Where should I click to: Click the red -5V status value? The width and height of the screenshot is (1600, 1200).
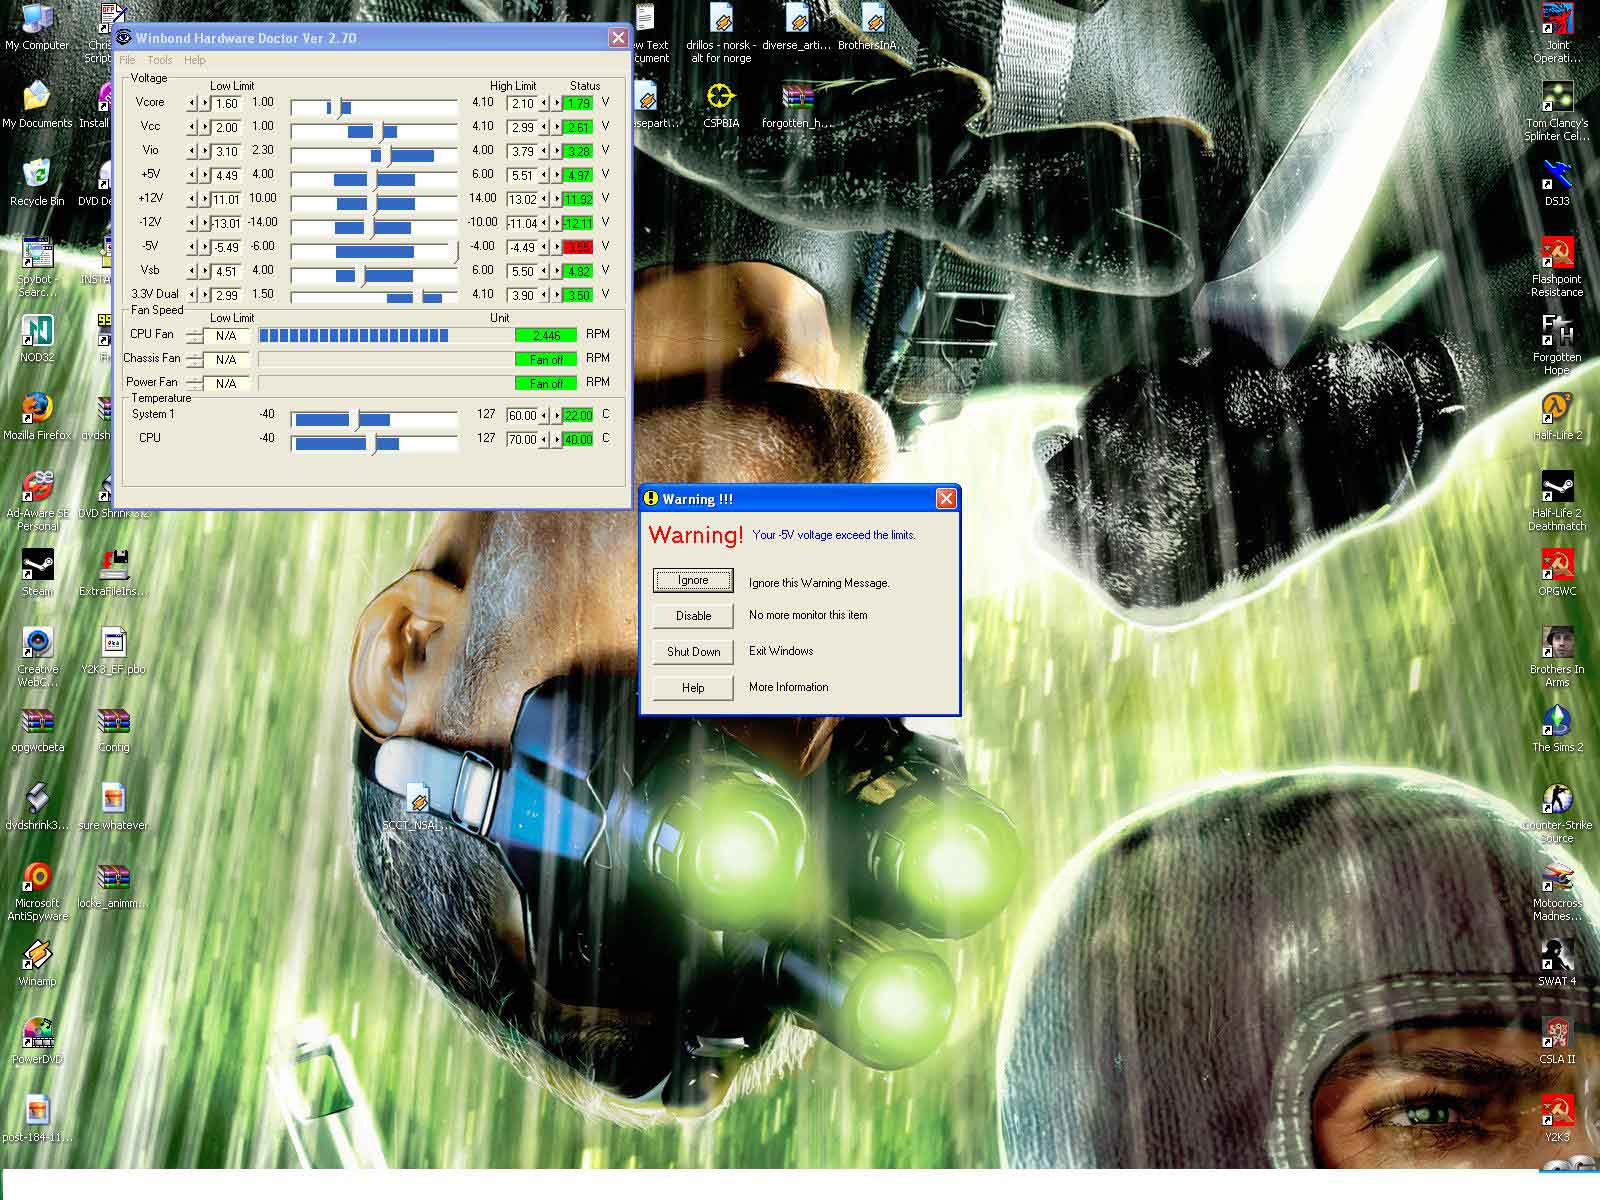[578, 247]
